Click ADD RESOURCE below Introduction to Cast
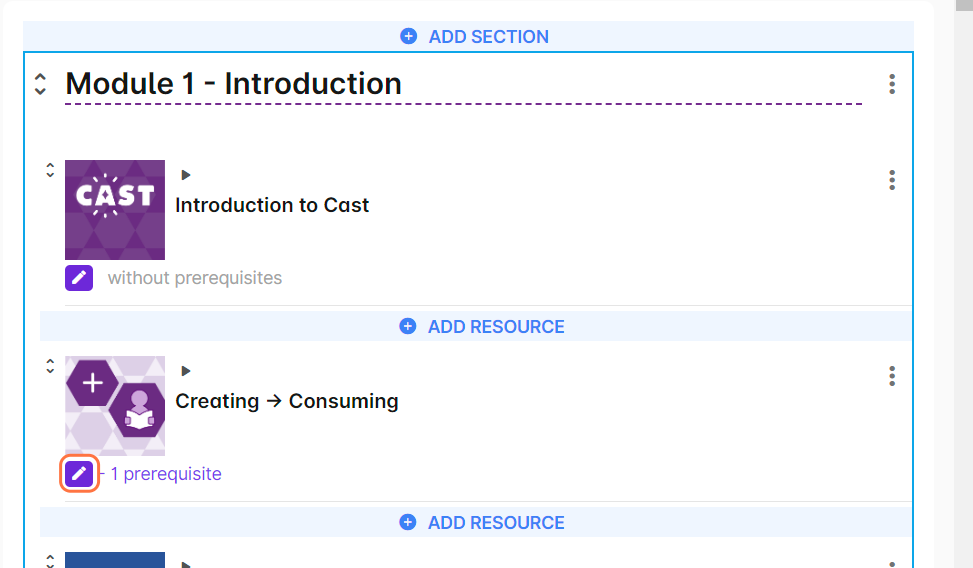 (x=496, y=326)
